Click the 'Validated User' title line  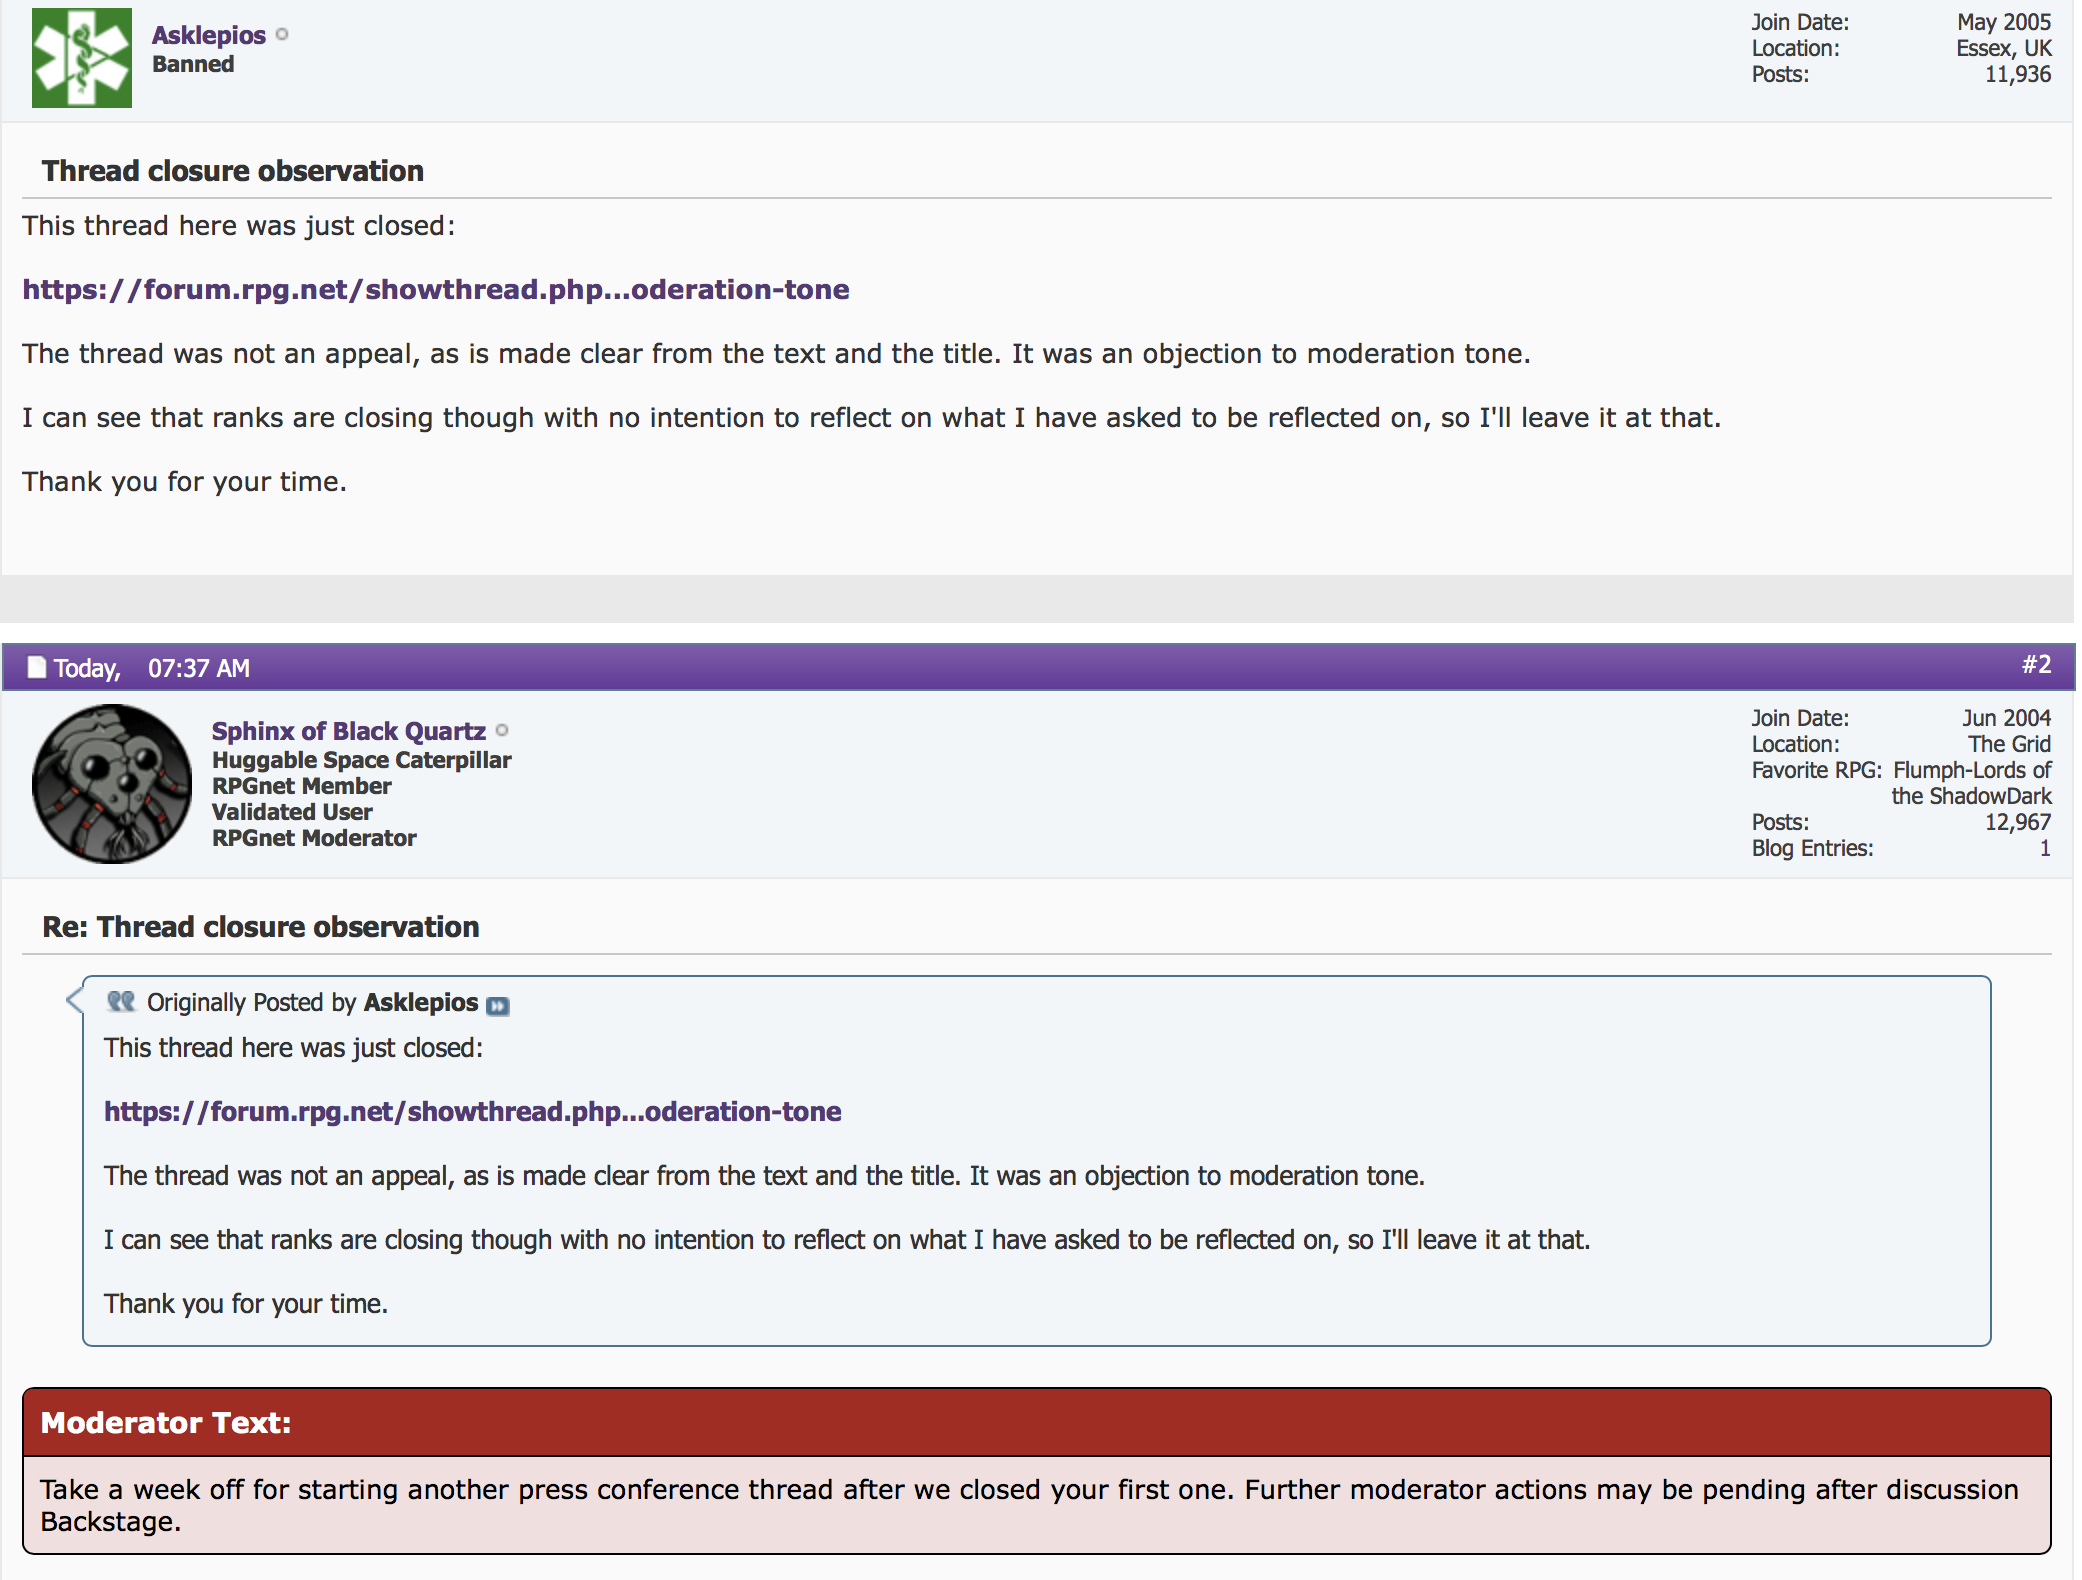(292, 812)
